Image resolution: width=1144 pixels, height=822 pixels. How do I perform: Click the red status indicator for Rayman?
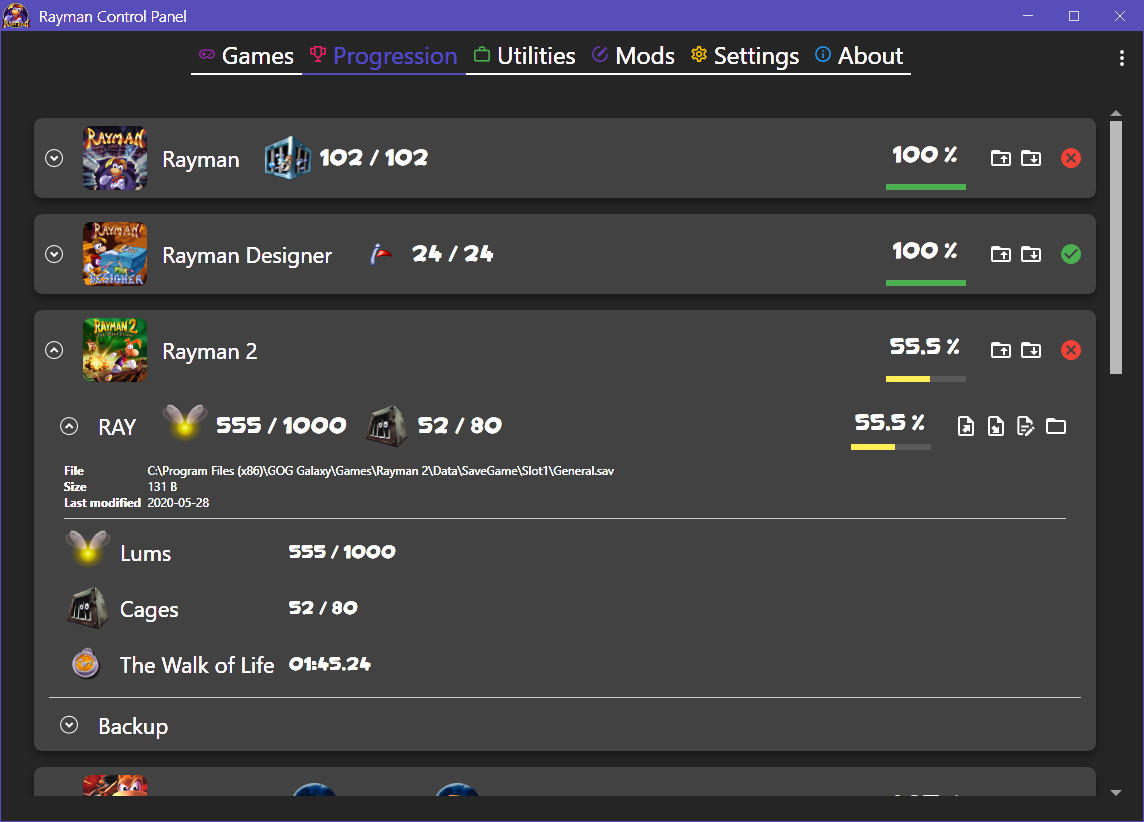(x=1071, y=158)
